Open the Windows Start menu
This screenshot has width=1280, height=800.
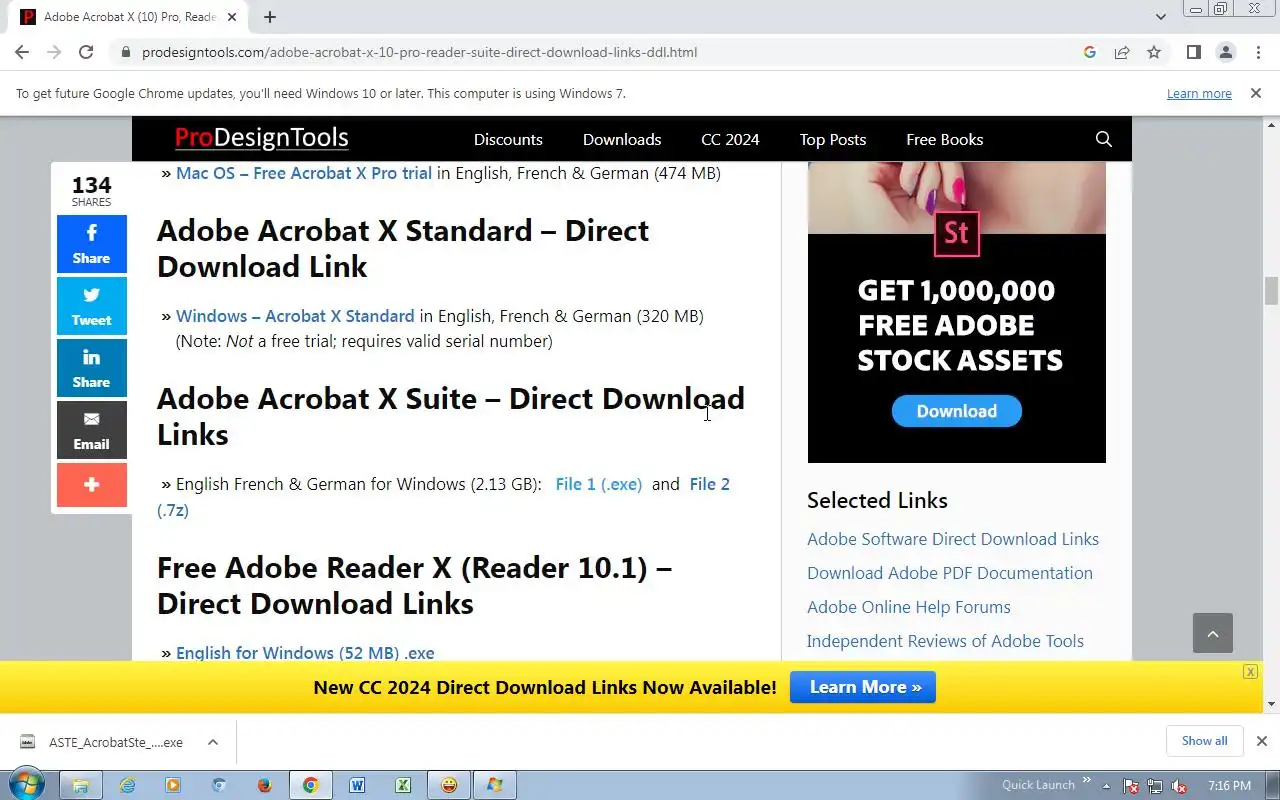click(26, 785)
